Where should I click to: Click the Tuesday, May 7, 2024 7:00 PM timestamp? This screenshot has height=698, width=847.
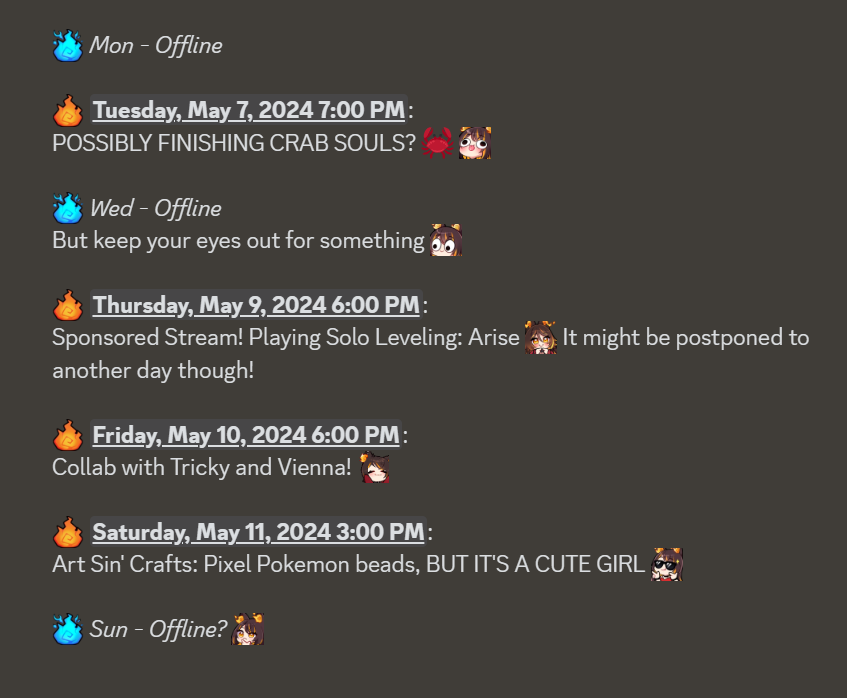(x=248, y=110)
